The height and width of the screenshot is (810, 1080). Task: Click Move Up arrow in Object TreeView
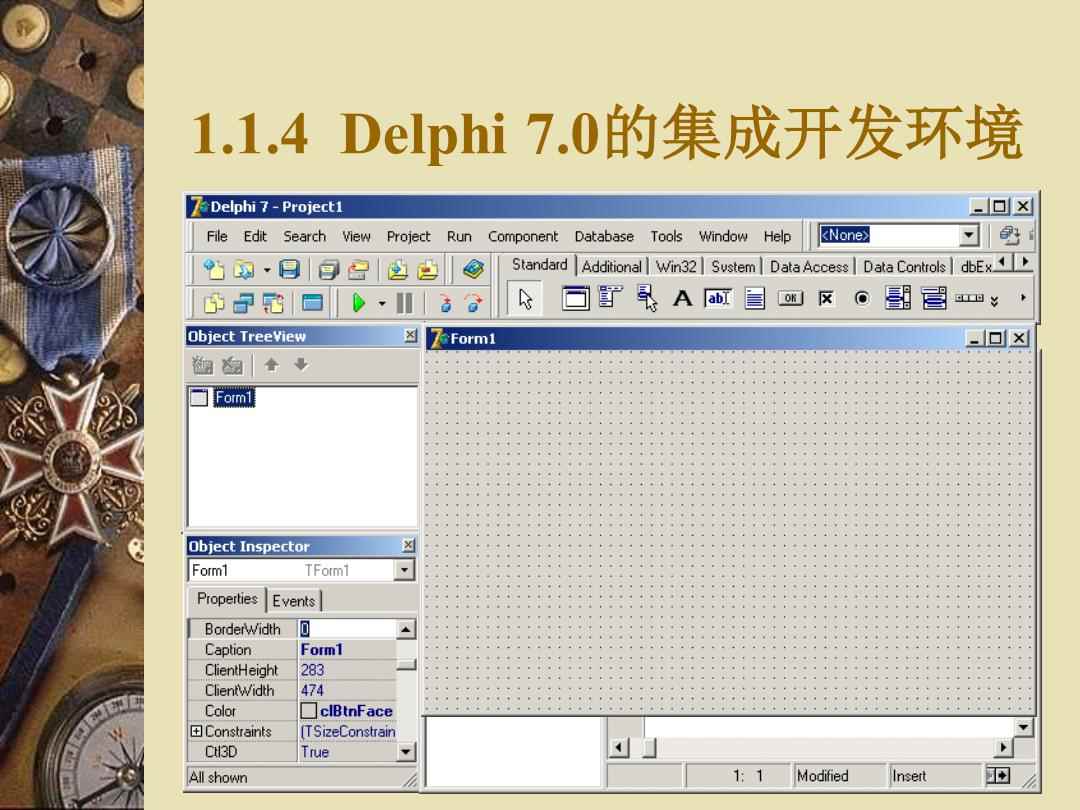271,364
